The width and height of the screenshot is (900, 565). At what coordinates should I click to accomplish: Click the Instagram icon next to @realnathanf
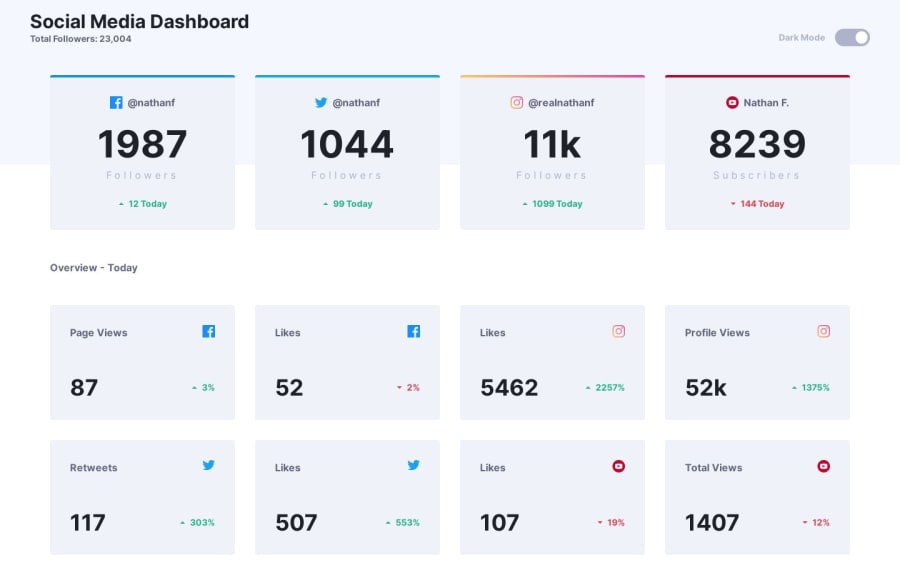point(517,102)
